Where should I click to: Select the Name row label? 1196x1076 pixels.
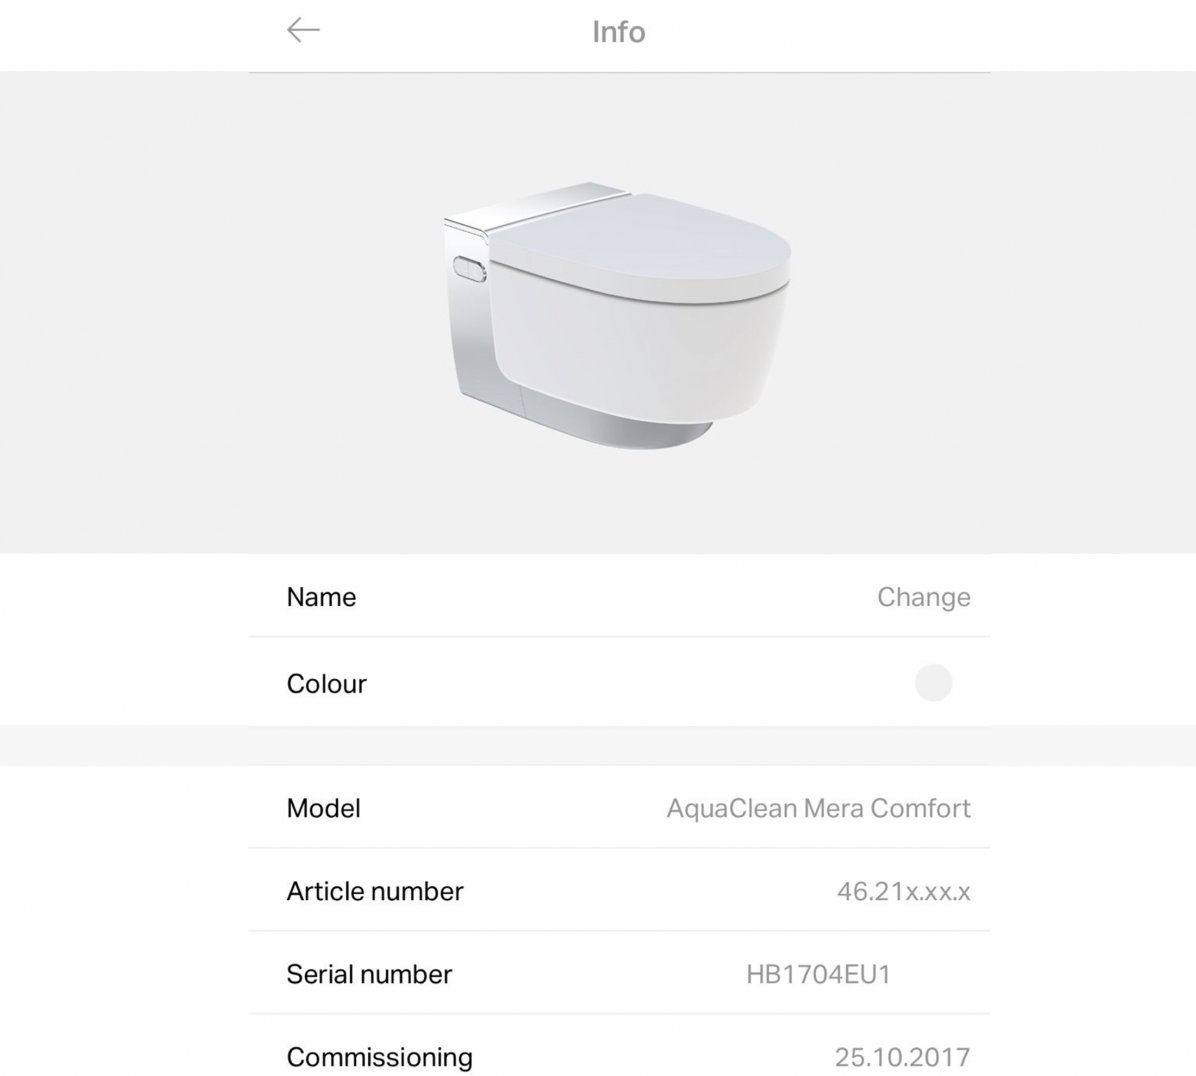tap(321, 597)
